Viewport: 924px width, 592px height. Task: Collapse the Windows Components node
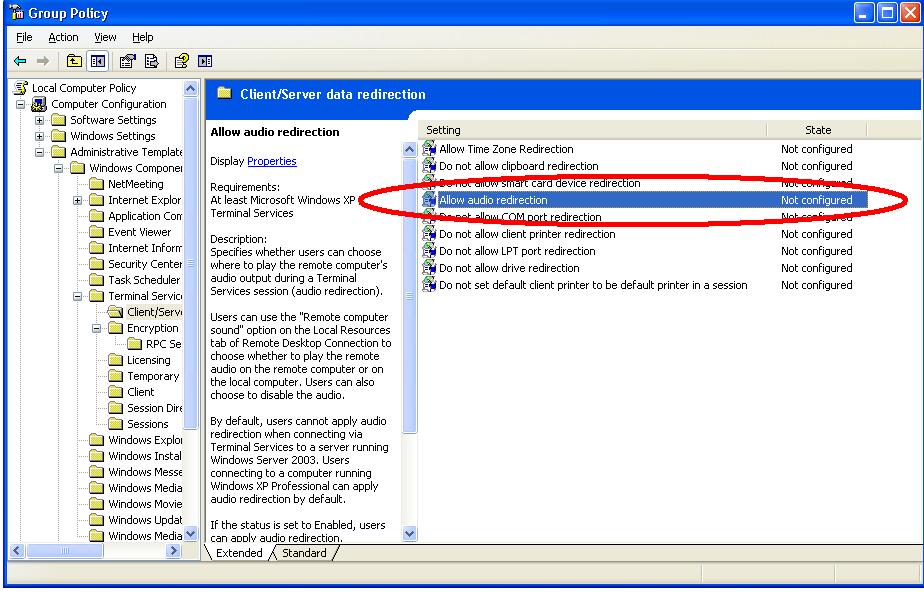[x=58, y=168]
